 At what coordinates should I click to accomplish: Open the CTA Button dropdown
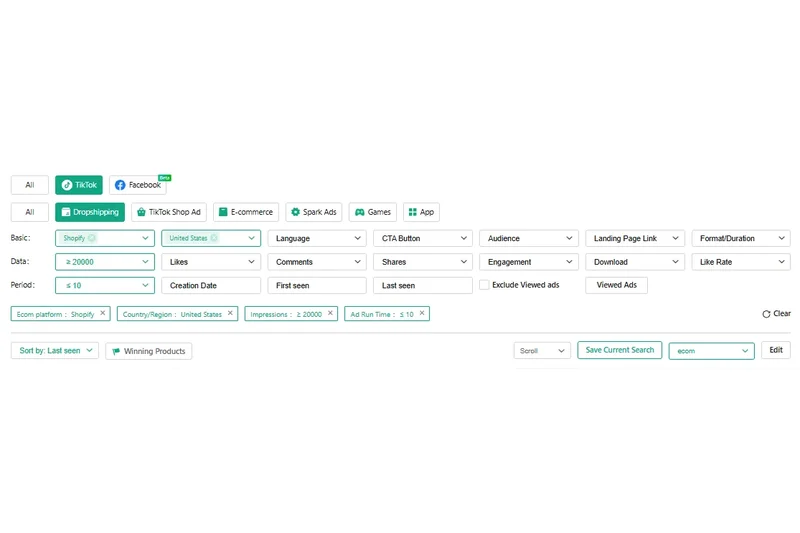tap(422, 239)
